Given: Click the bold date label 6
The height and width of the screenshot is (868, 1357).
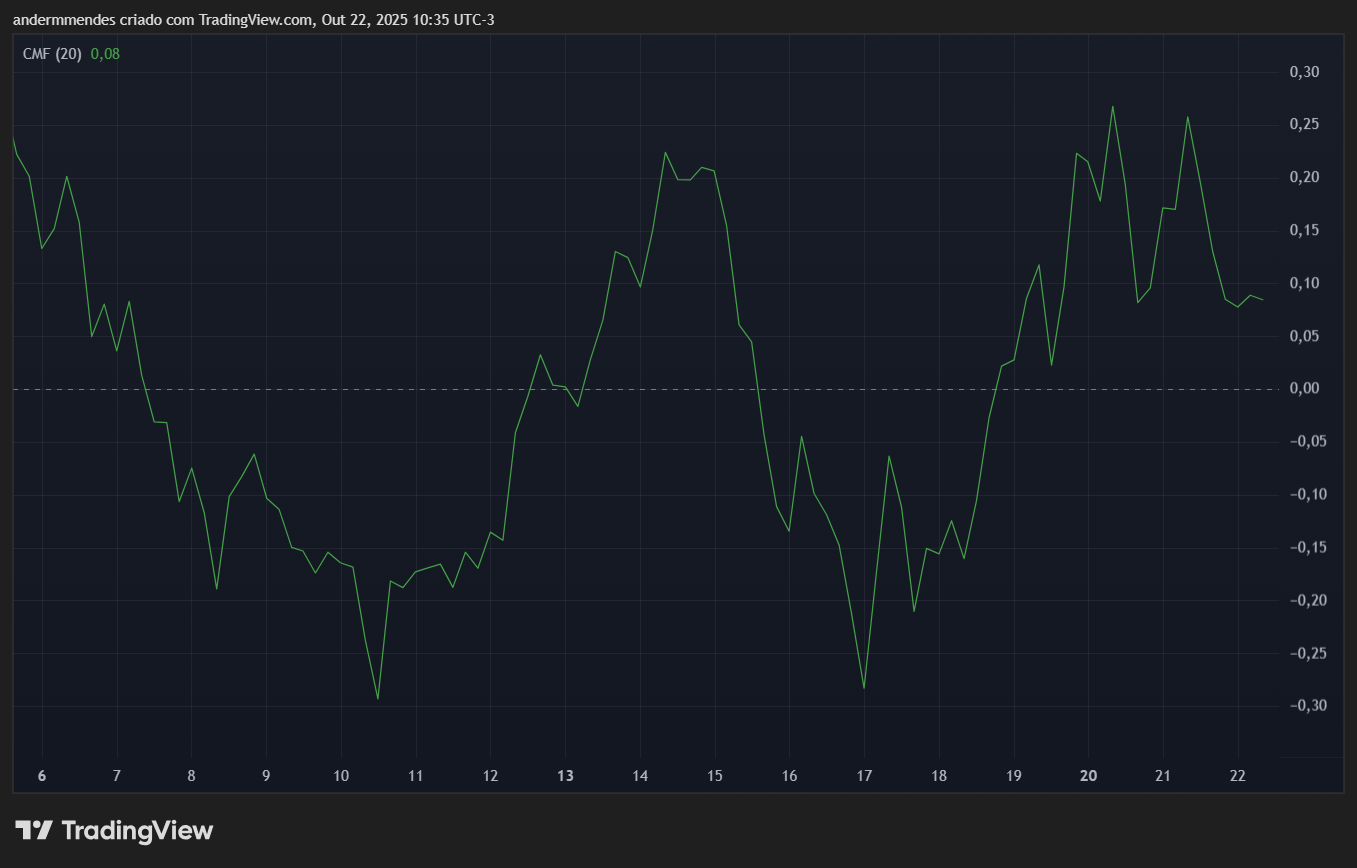Looking at the screenshot, I should (42, 776).
